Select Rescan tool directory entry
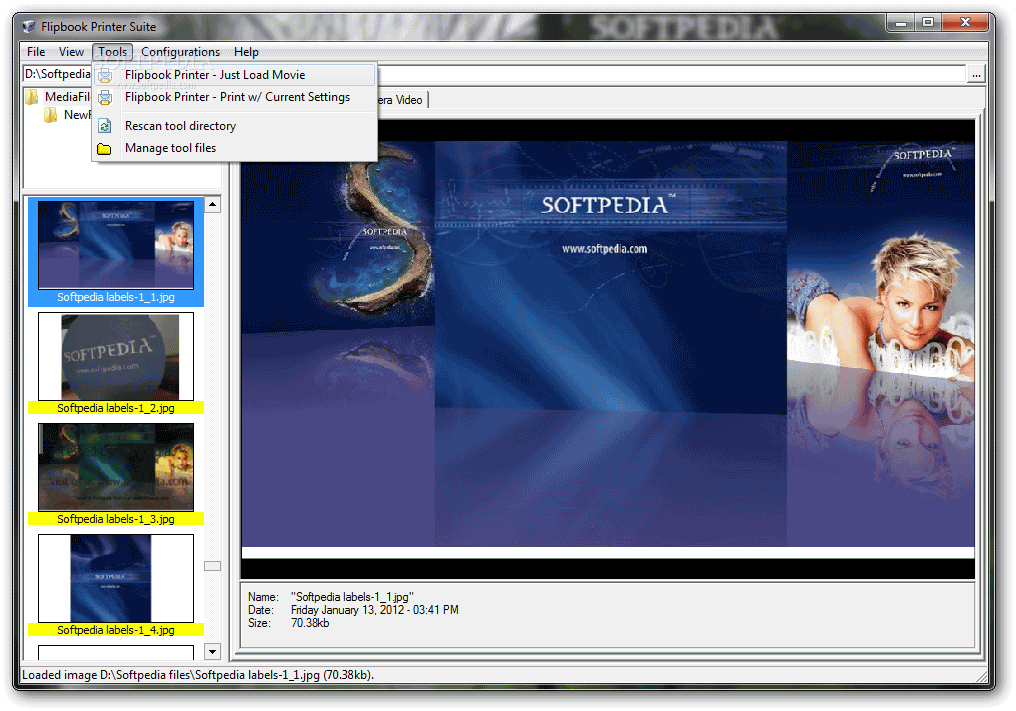 tap(235, 126)
